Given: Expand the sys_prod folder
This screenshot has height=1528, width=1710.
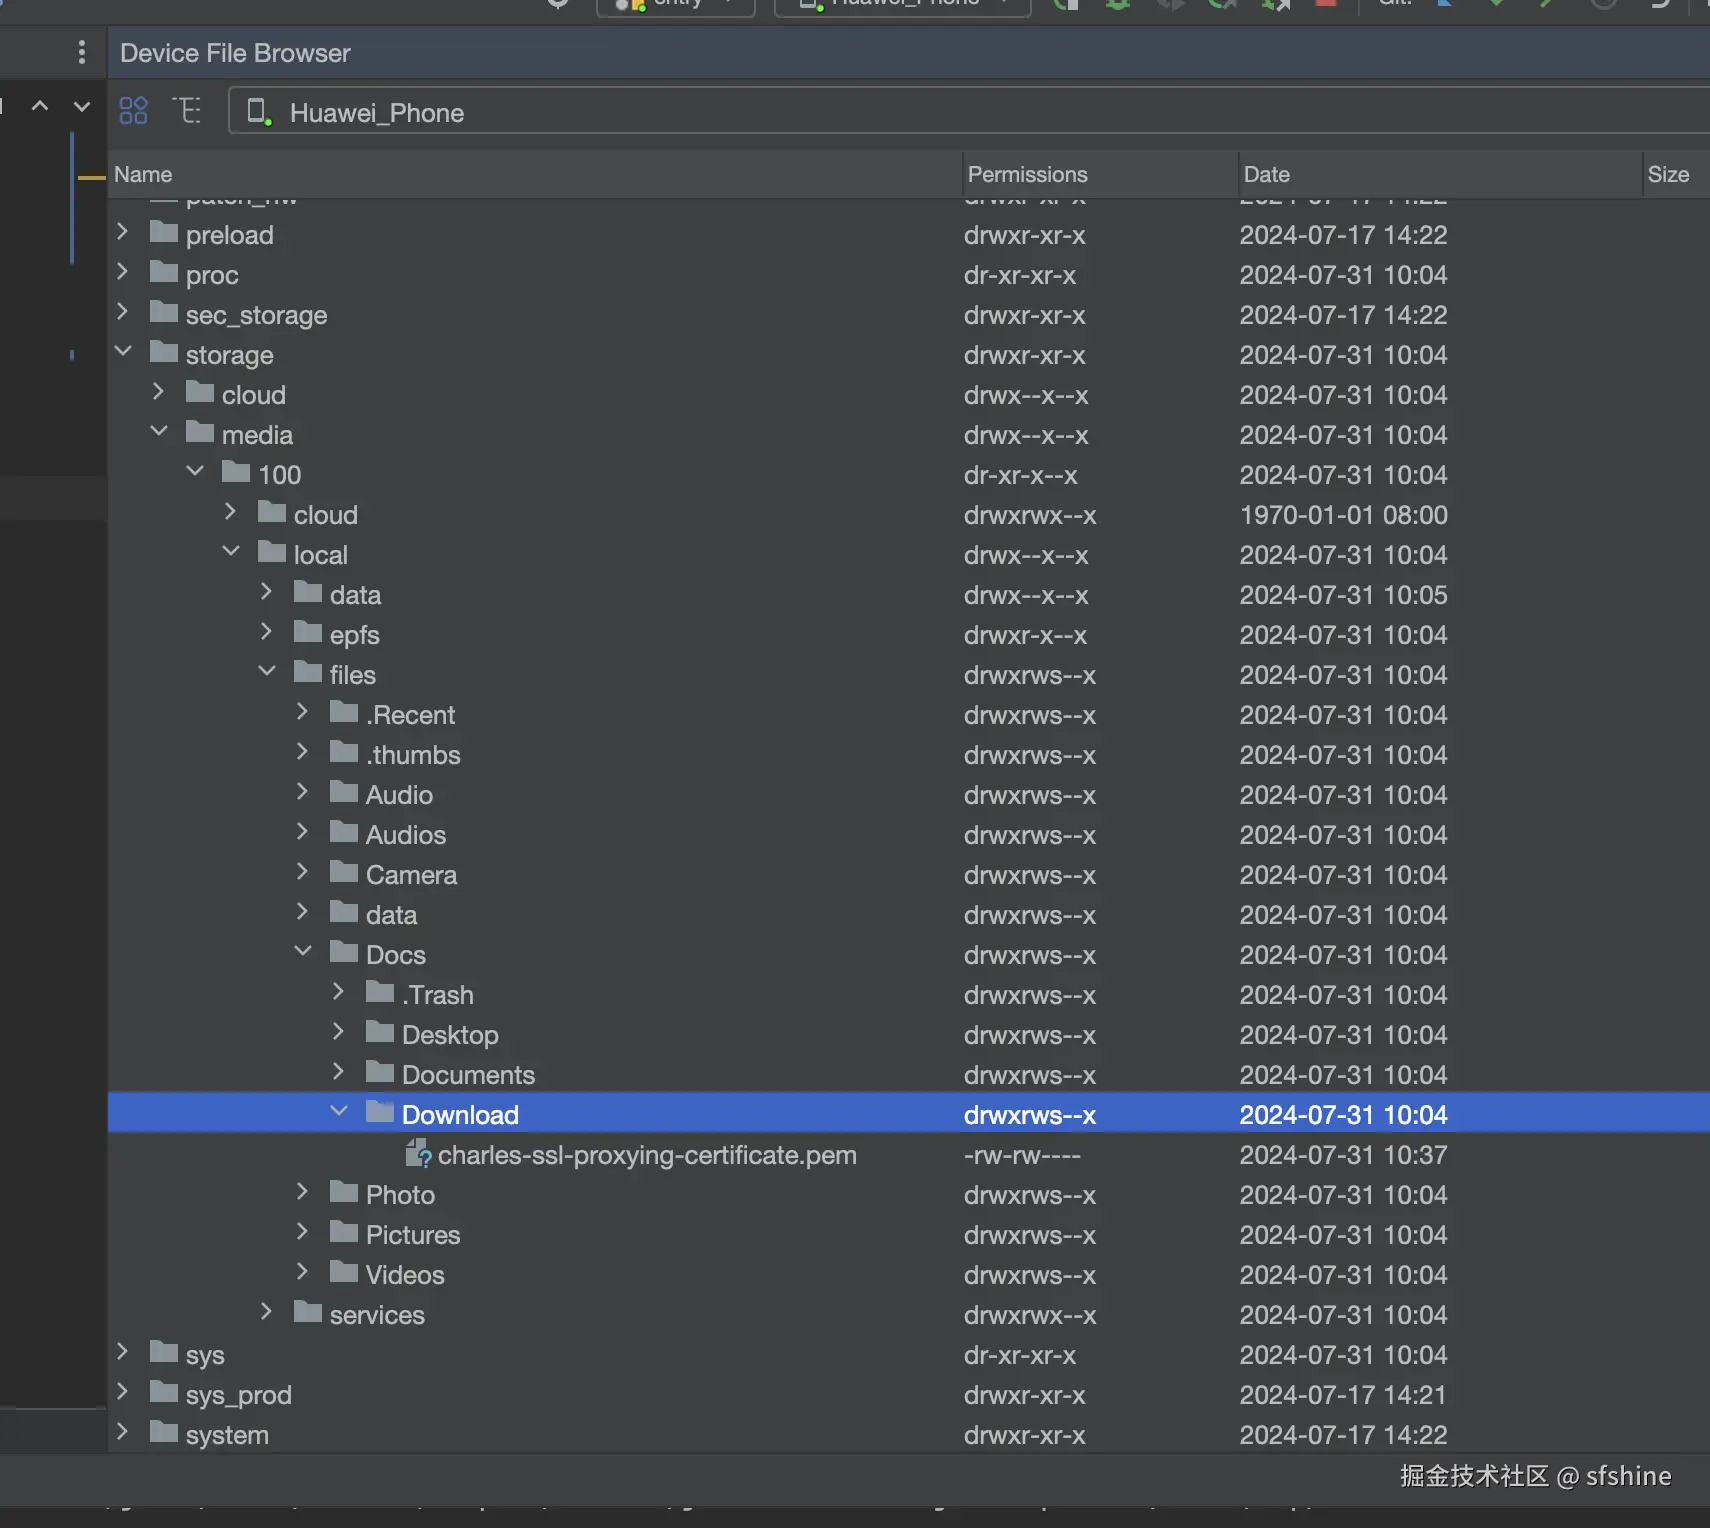Looking at the screenshot, I should point(122,1392).
